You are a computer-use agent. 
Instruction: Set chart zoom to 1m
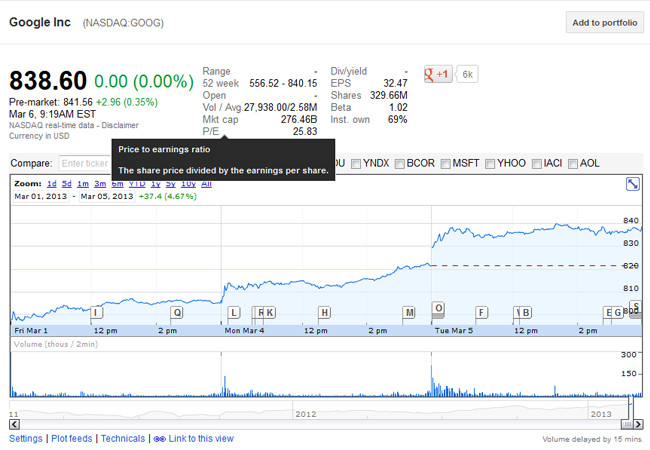tap(83, 184)
